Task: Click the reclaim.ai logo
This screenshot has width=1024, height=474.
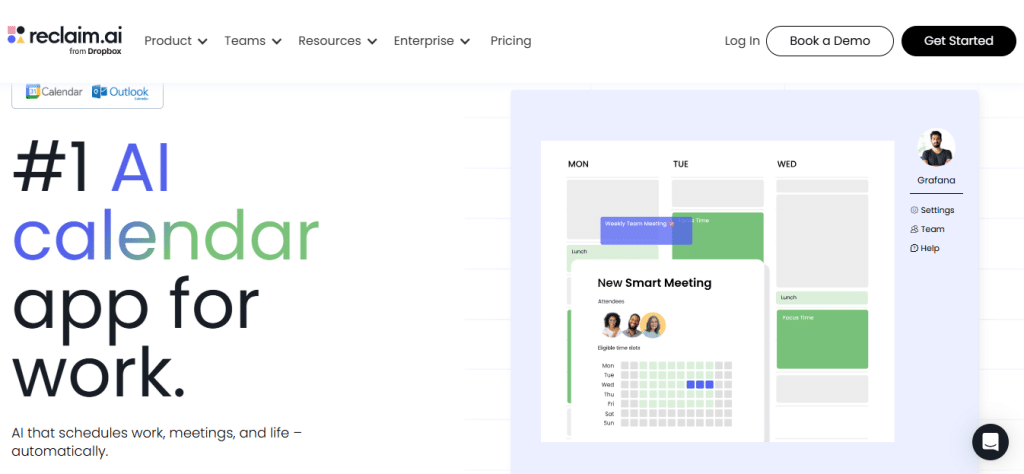Action: click(x=65, y=40)
